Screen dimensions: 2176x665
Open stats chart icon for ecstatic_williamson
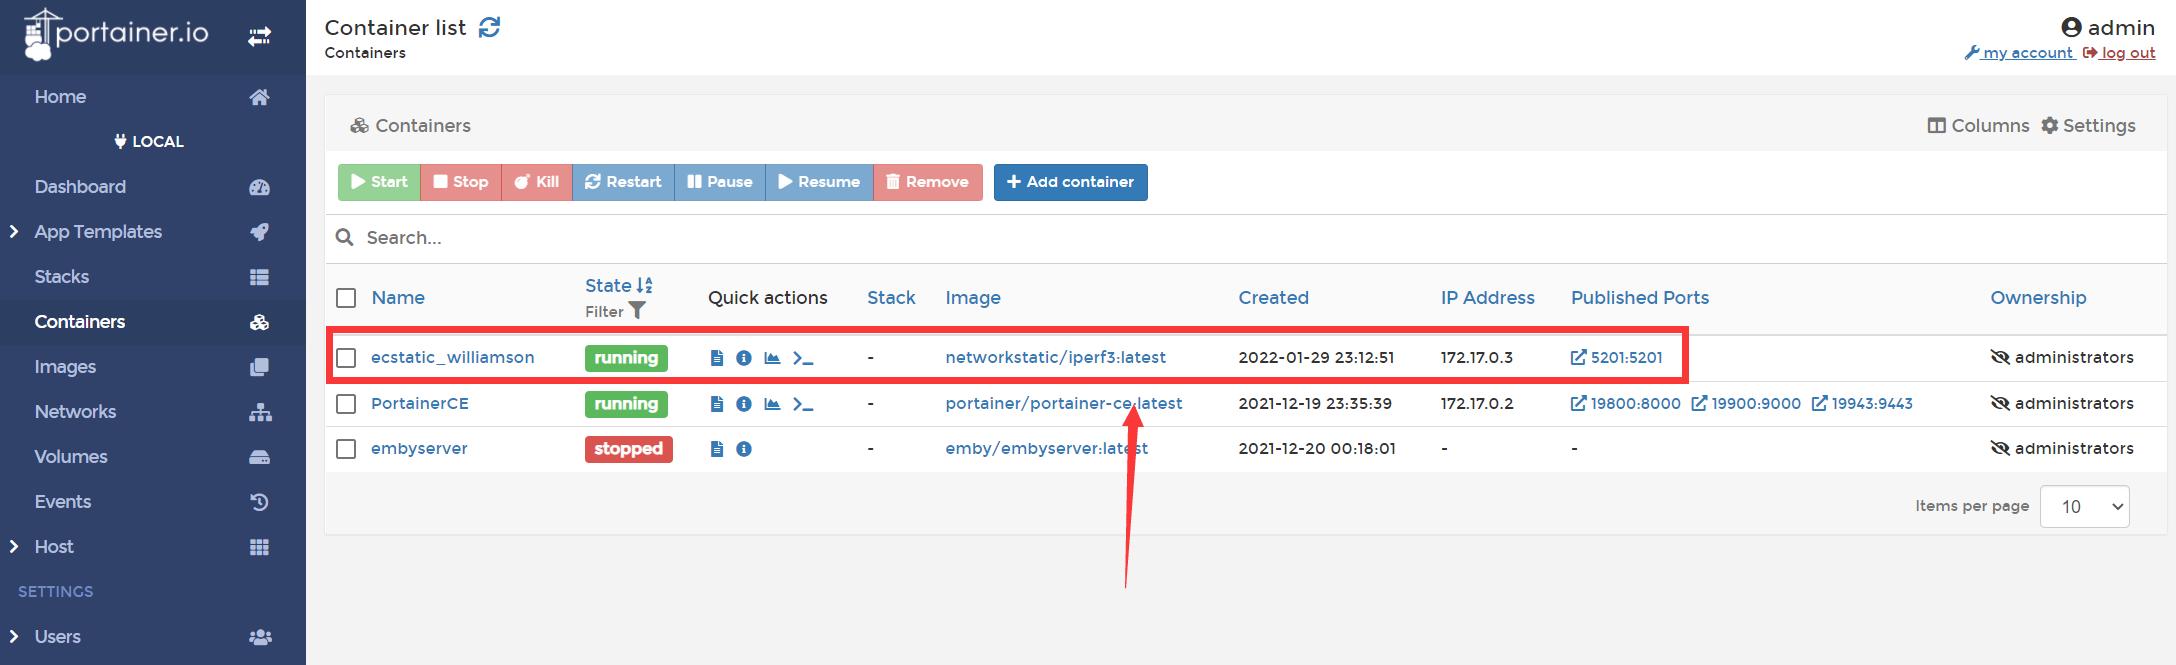click(x=772, y=358)
